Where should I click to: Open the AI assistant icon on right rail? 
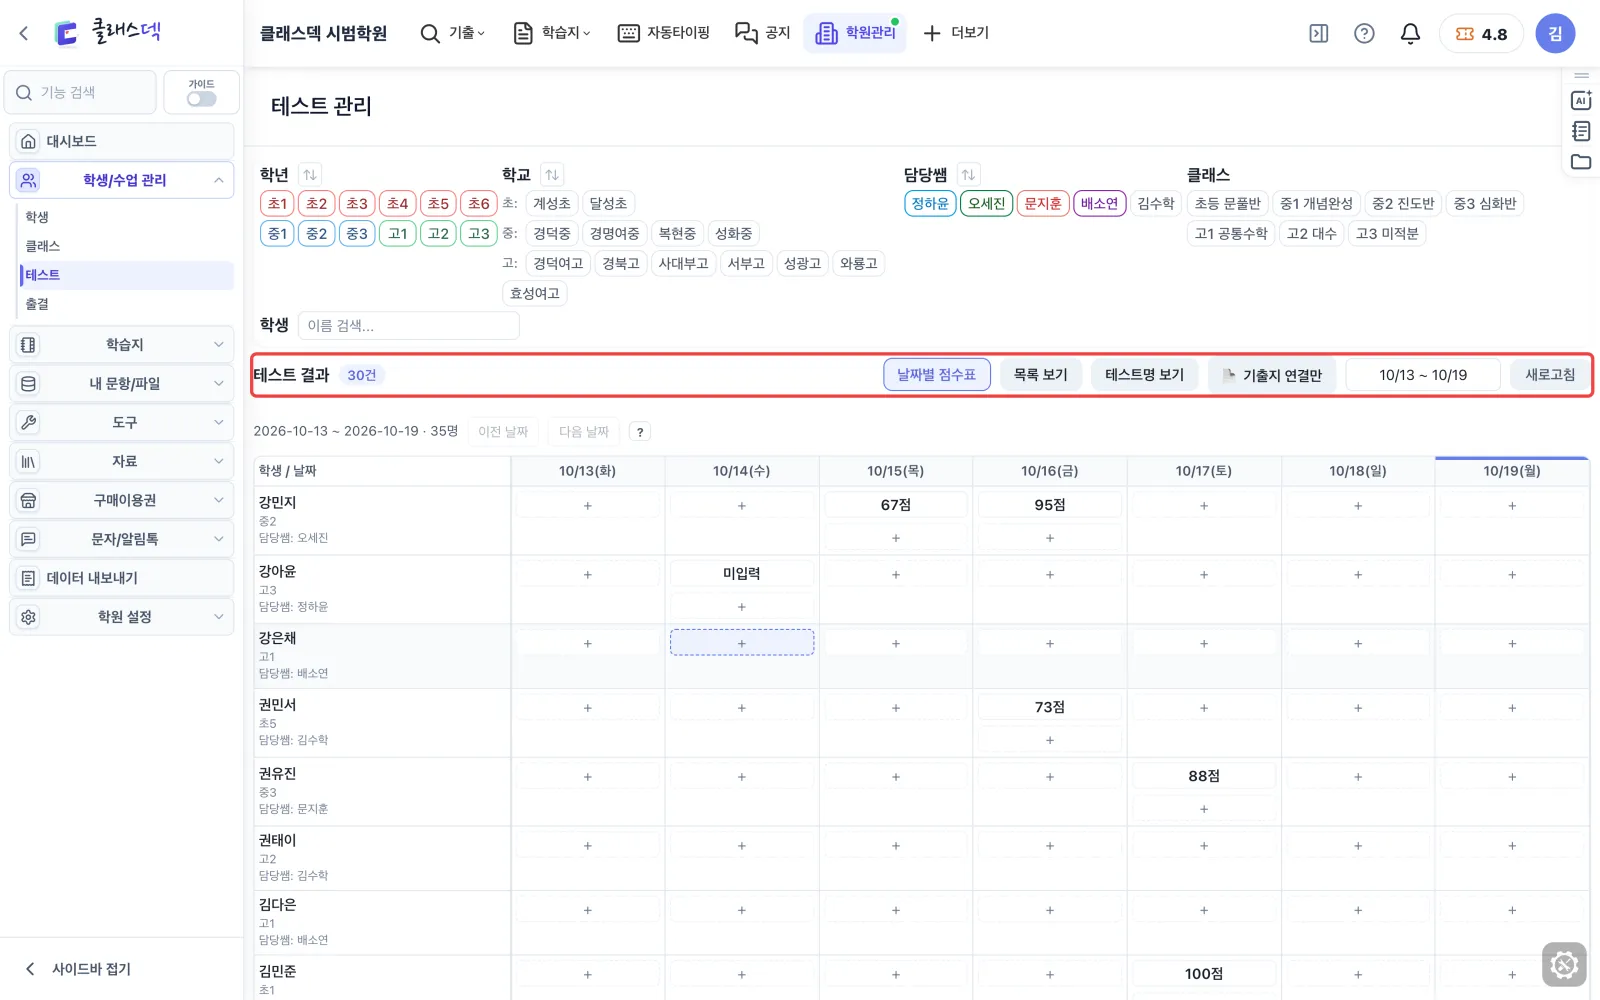[1581, 100]
